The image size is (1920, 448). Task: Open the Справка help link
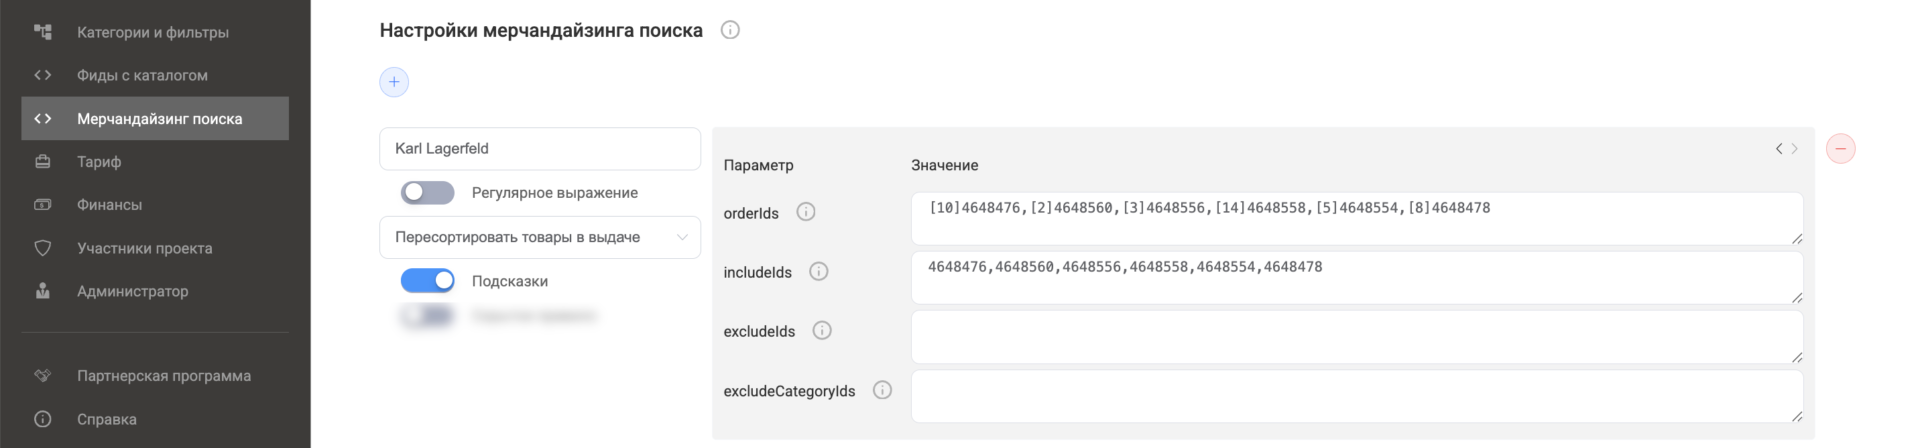tap(106, 419)
